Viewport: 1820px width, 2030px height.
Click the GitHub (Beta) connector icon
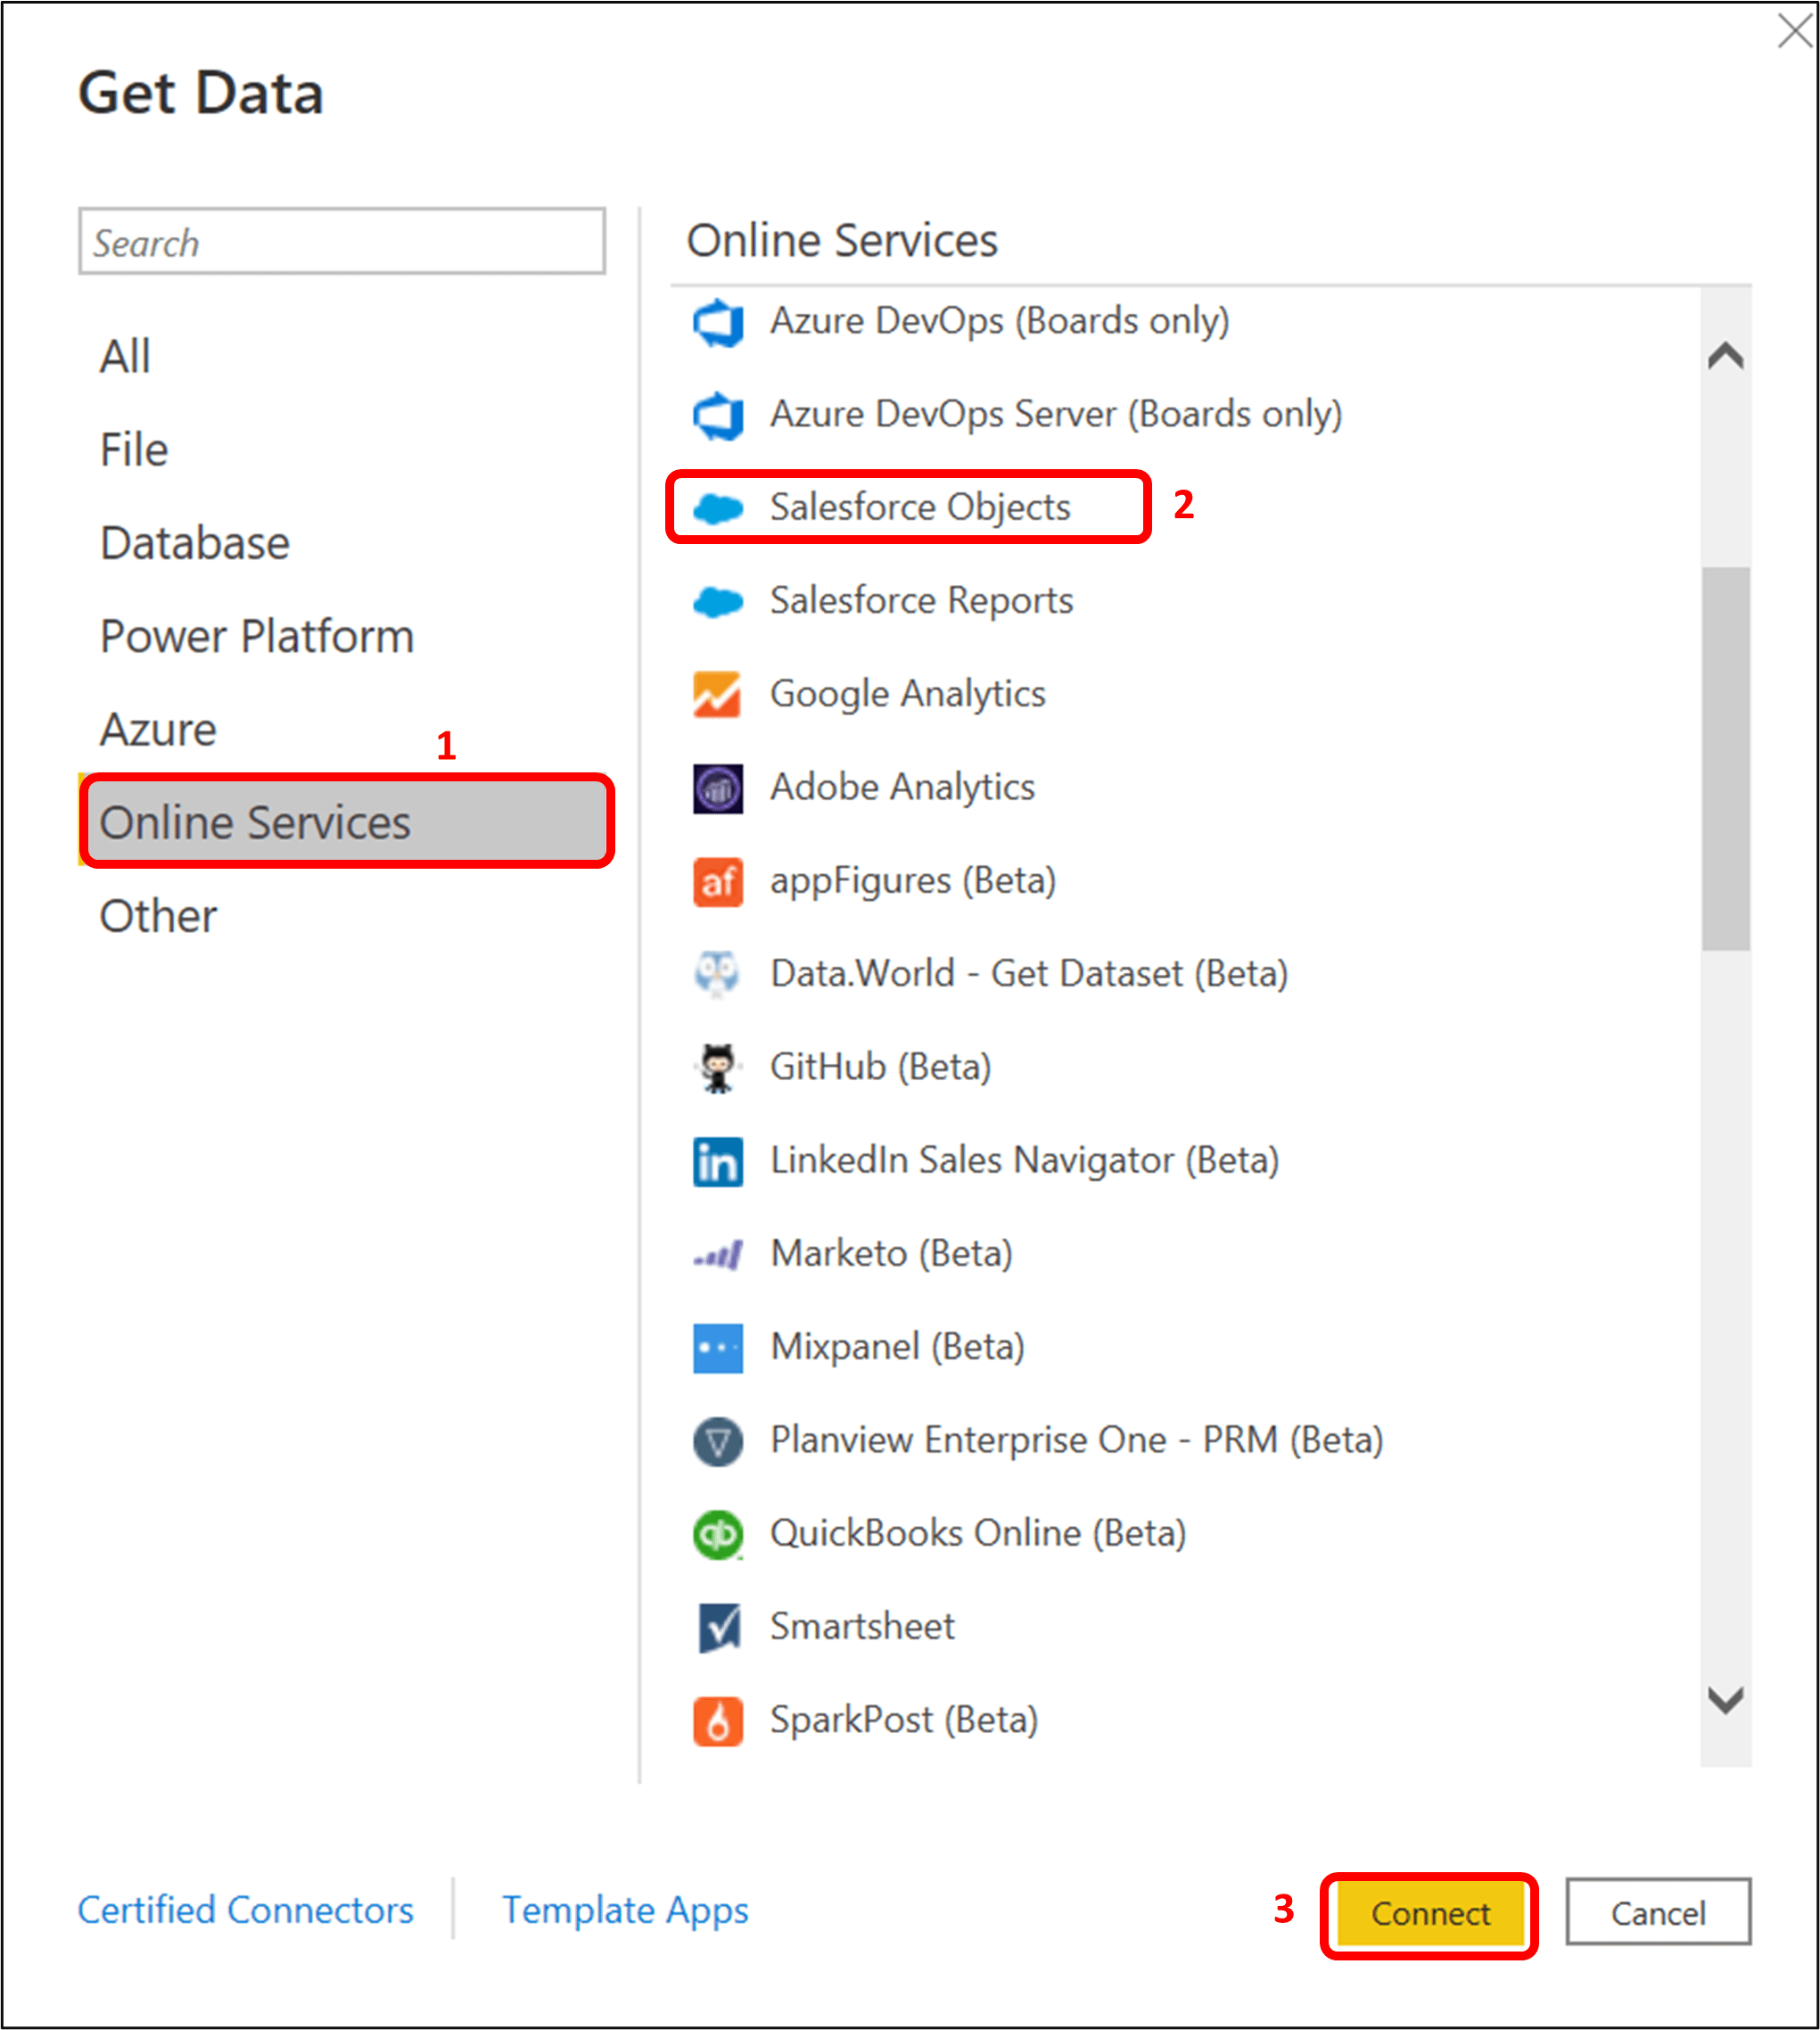(x=717, y=1067)
